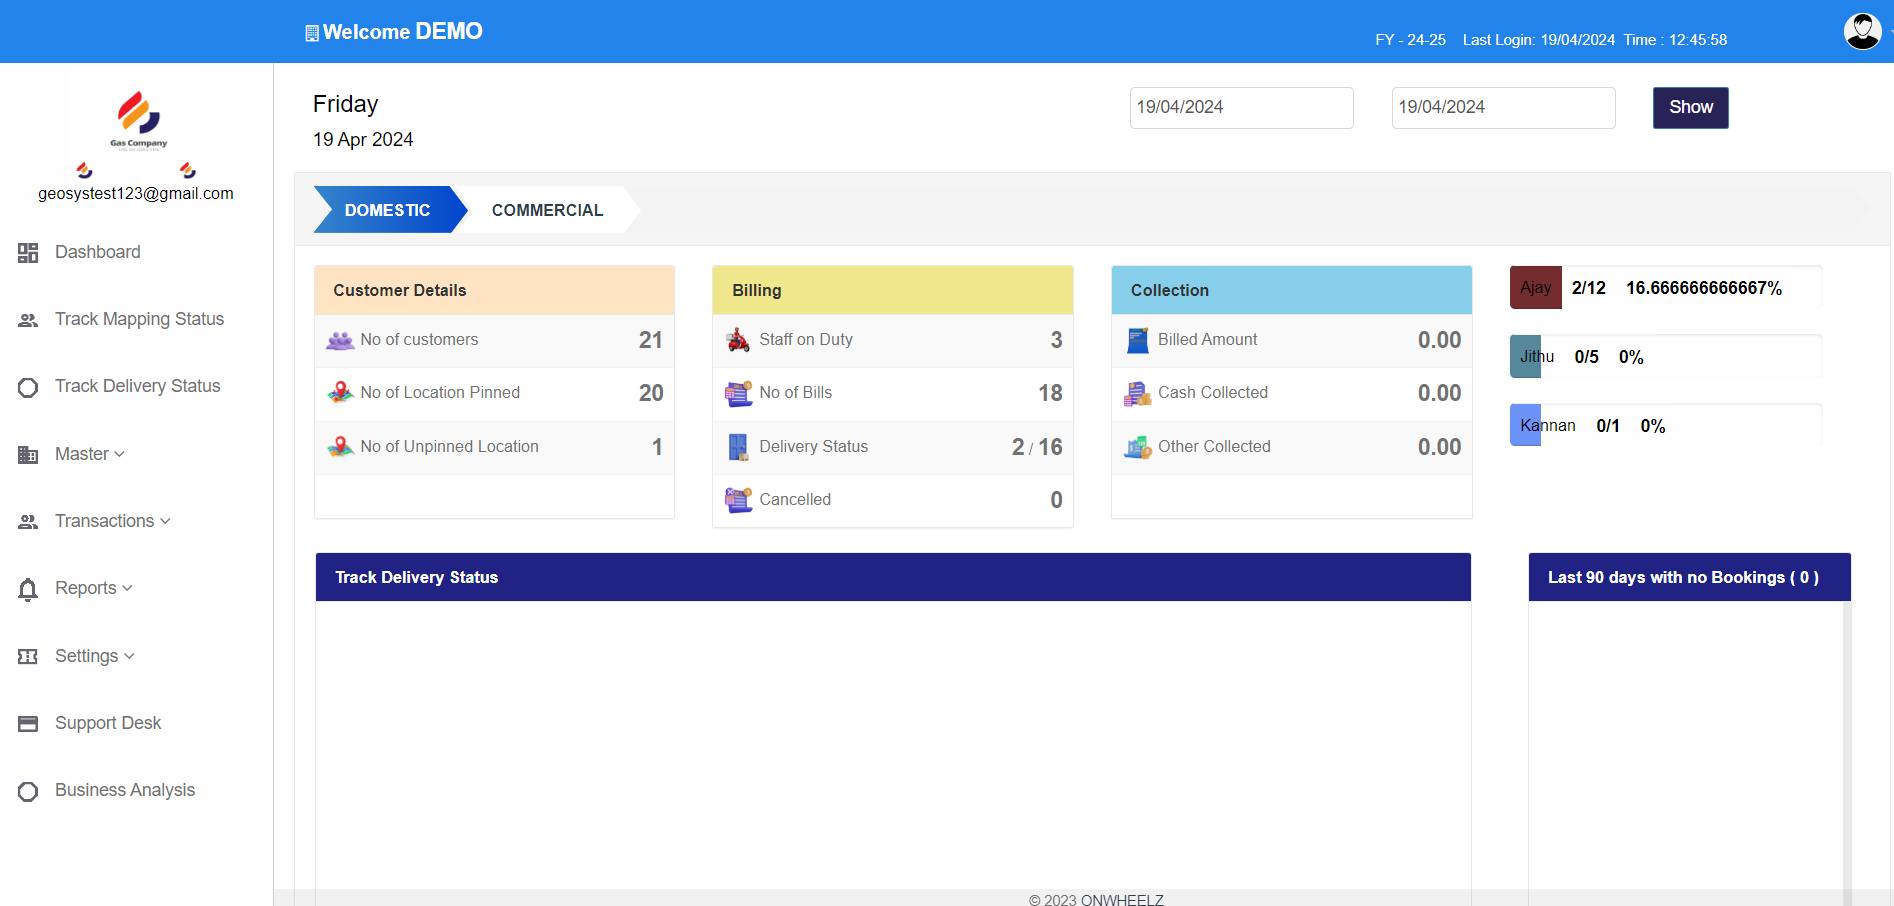Click Ajay's maroon progress bar

[1535, 288]
